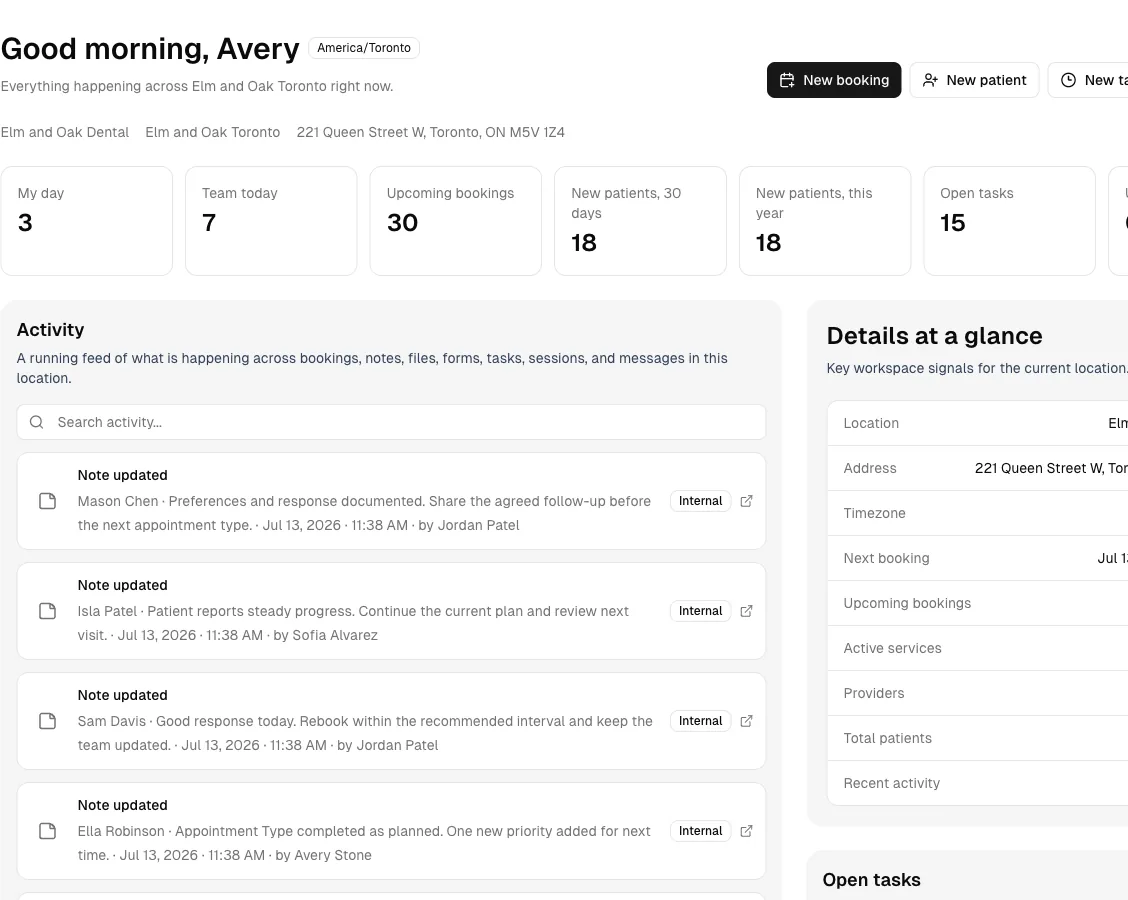Screen dimensions: 1128x900
Task: Click Details at a glance heading
Action: 934,336
